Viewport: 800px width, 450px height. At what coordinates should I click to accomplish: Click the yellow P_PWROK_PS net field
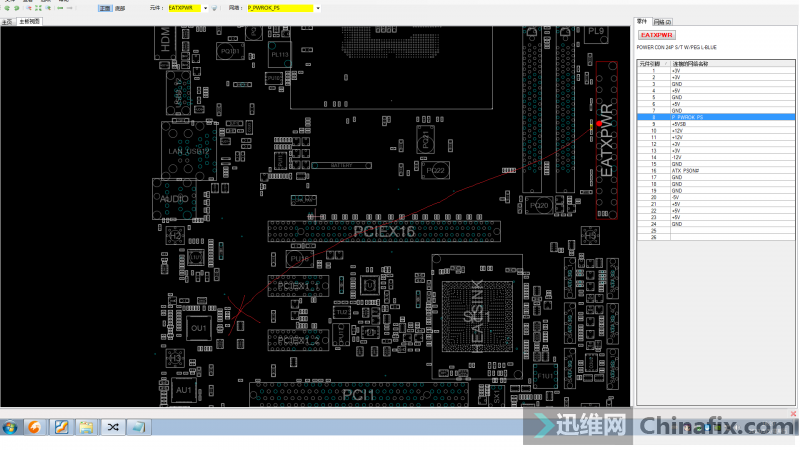pos(280,8)
